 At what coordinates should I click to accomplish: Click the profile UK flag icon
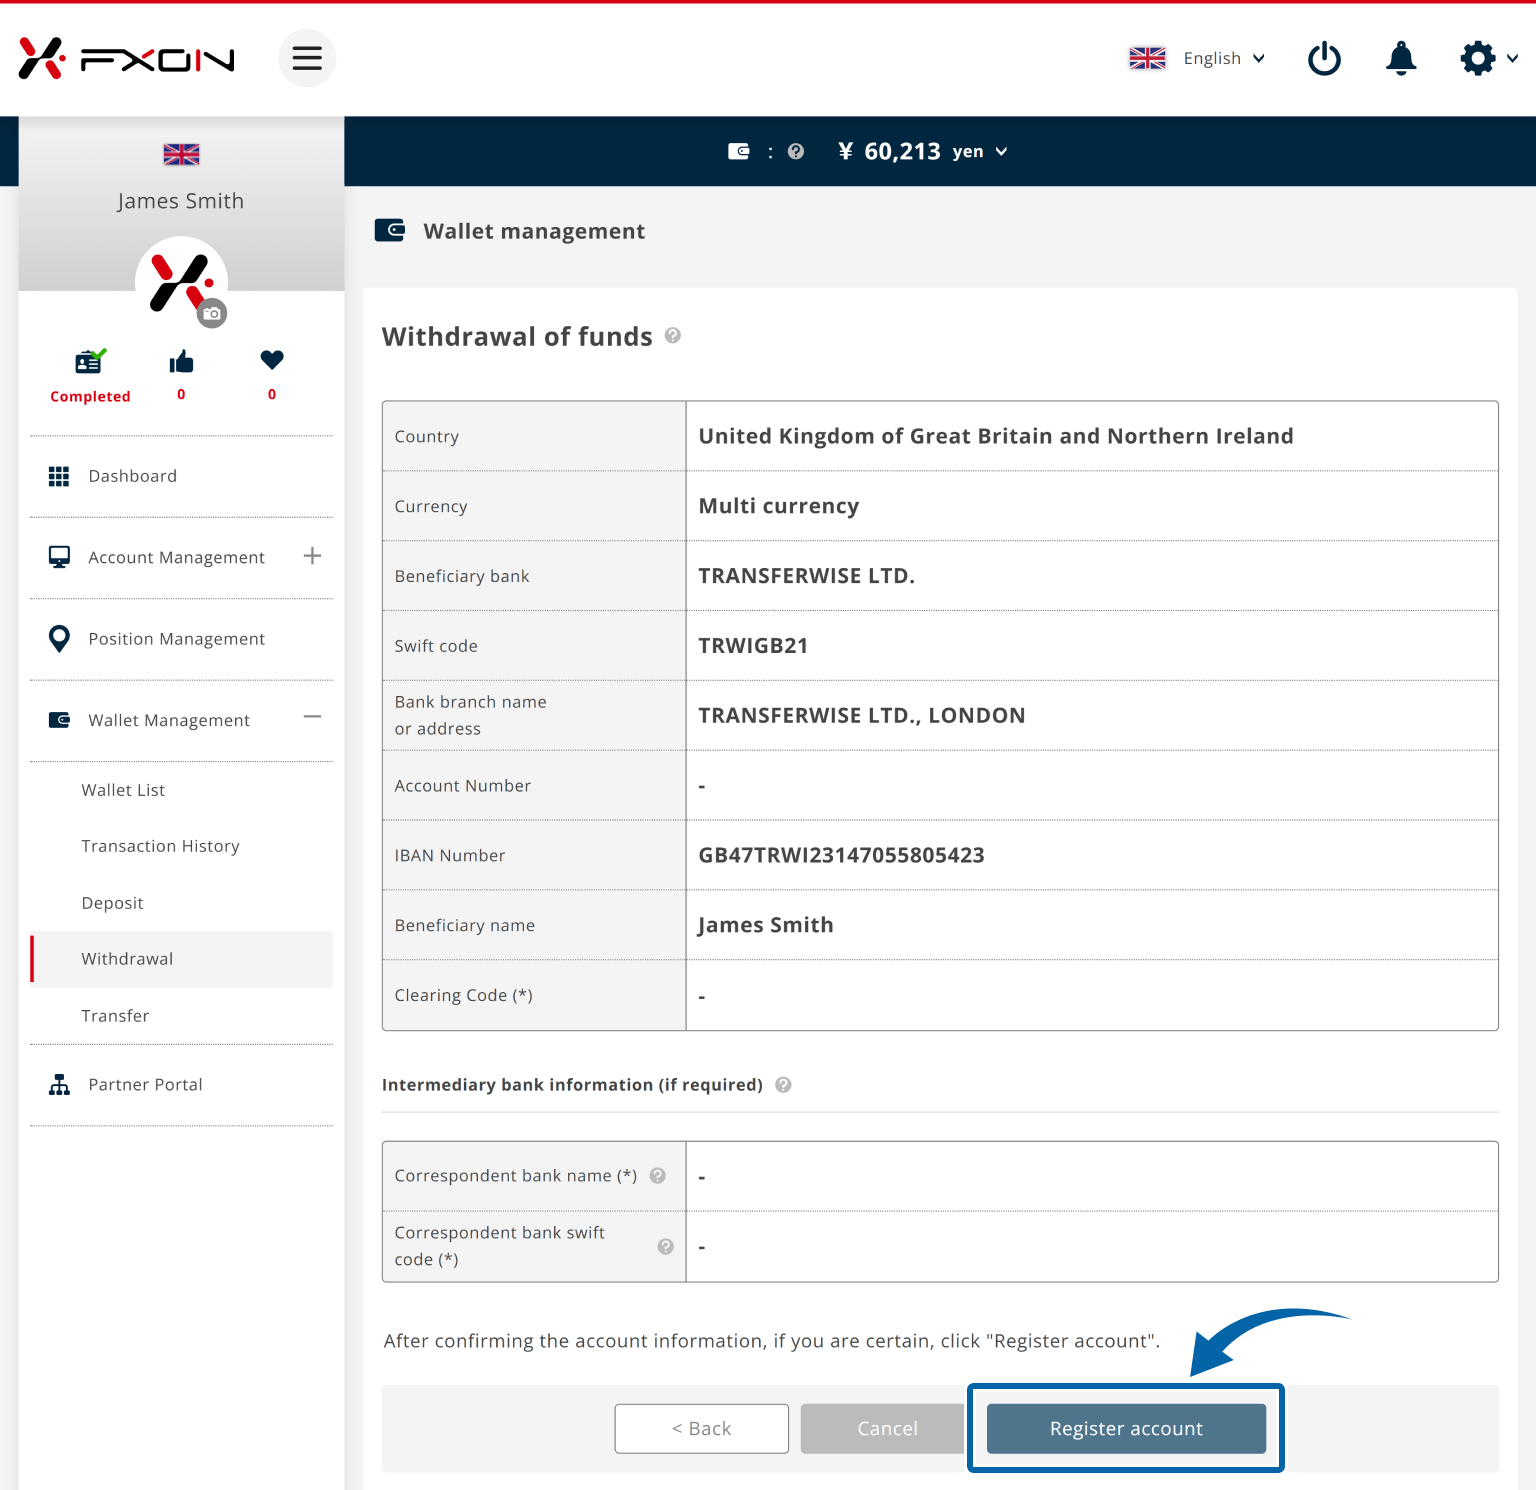tap(181, 154)
